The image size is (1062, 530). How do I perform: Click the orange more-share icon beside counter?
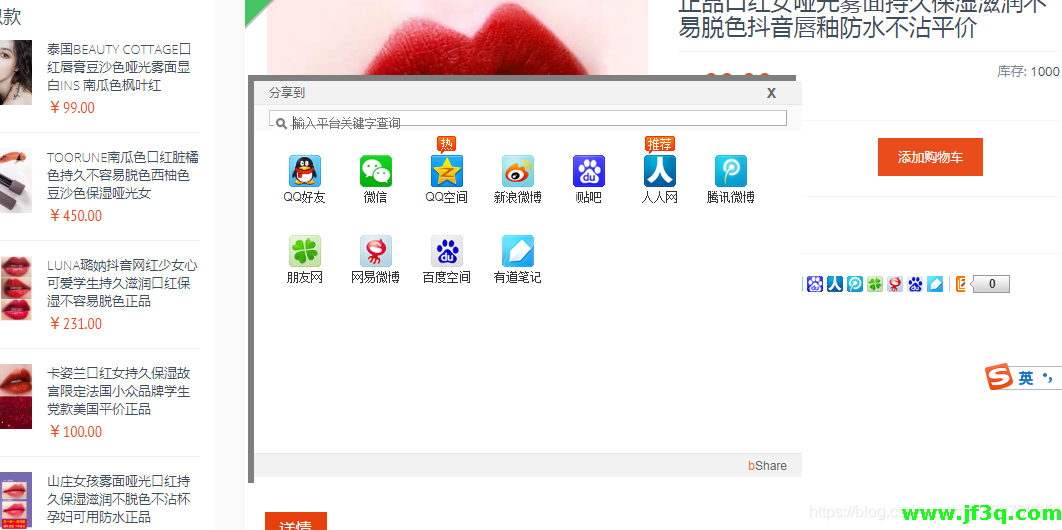(x=961, y=284)
